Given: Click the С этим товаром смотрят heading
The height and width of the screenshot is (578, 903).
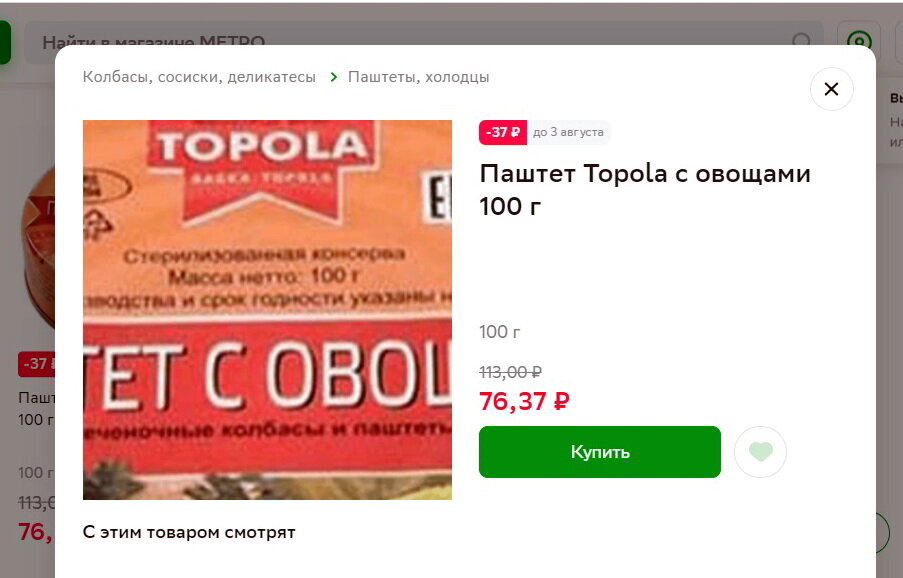Looking at the screenshot, I should point(189,533).
